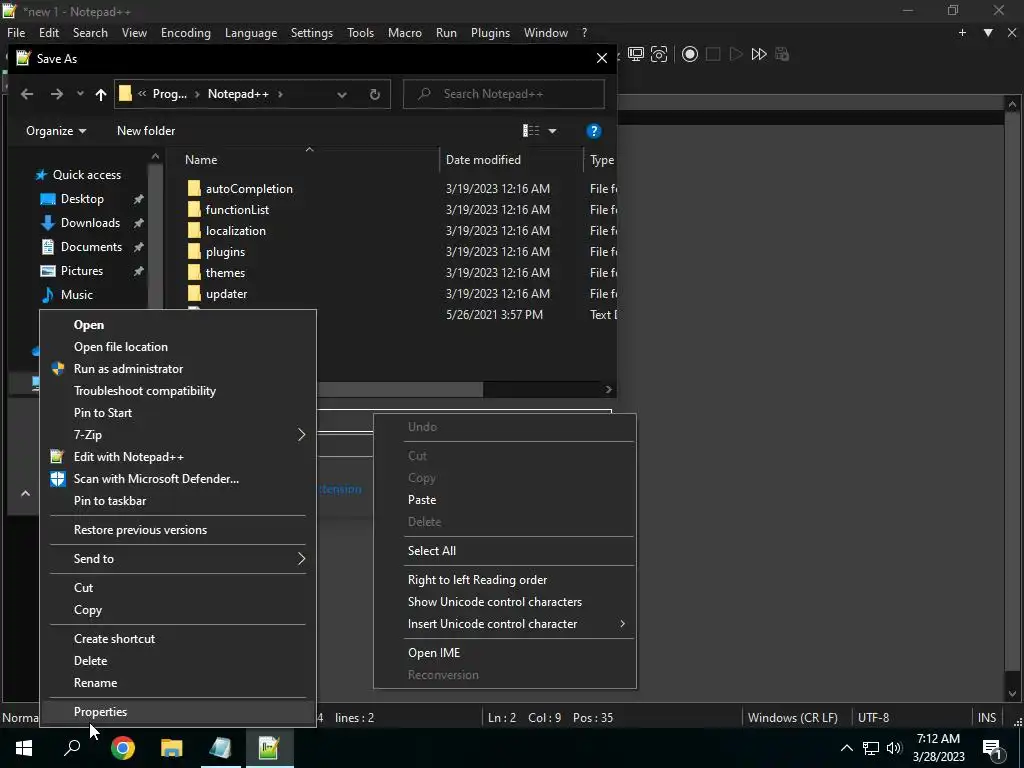1024x768 pixels.
Task: Start macro recording with the record icon
Action: pos(690,54)
